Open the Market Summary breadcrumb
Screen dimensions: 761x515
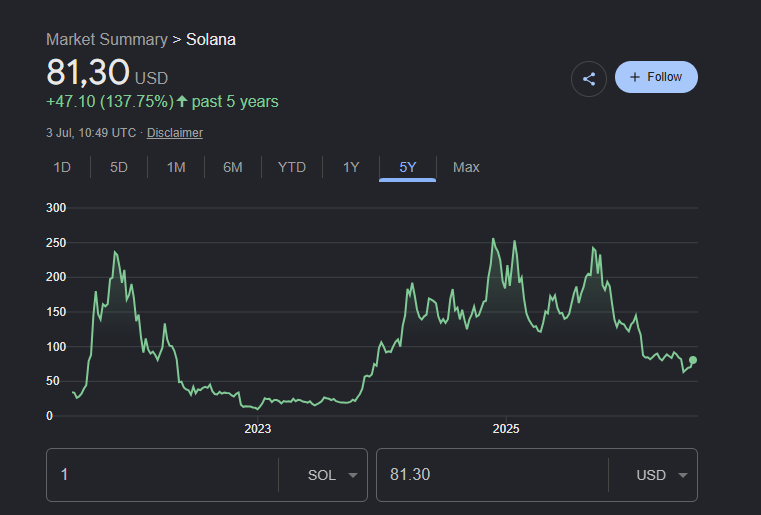click(x=107, y=39)
